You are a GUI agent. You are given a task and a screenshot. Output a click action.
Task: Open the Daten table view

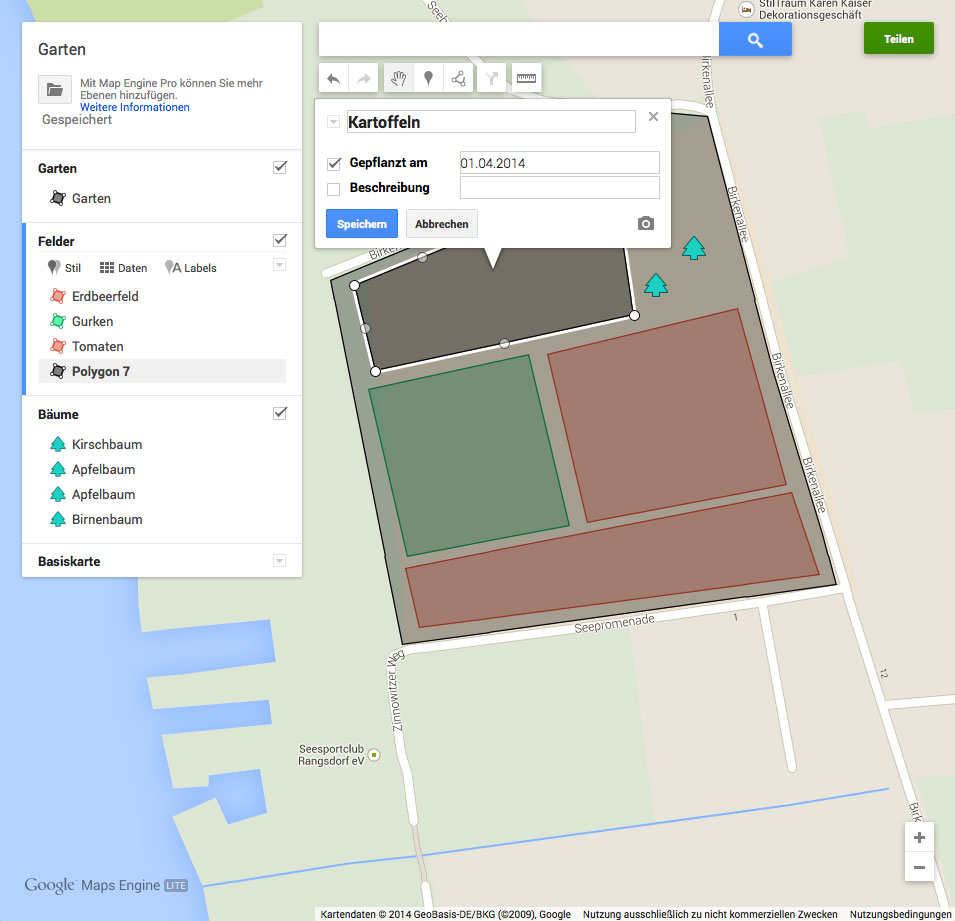123,268
